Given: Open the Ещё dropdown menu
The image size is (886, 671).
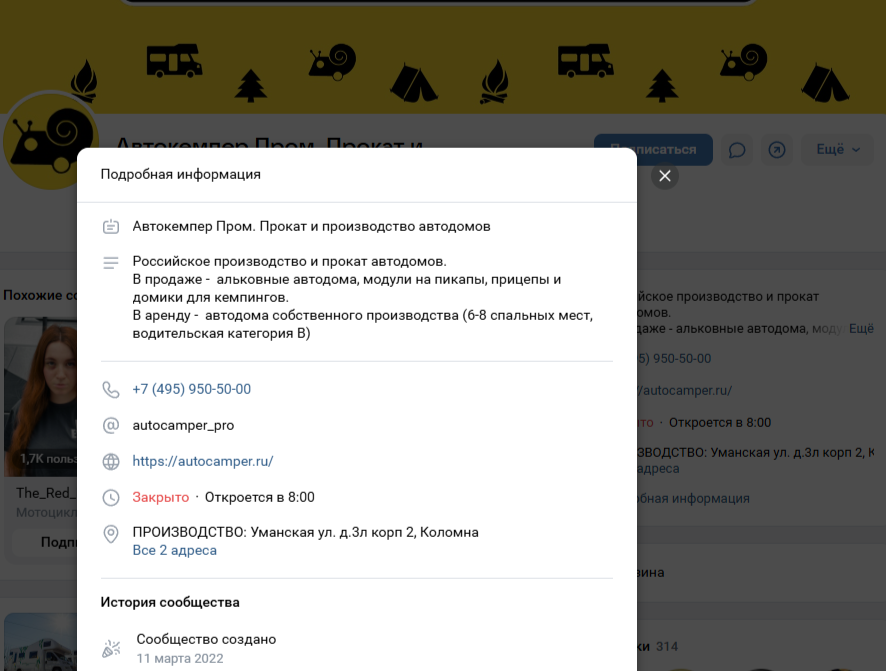Looking at the screenshot, I should (837, 149).
